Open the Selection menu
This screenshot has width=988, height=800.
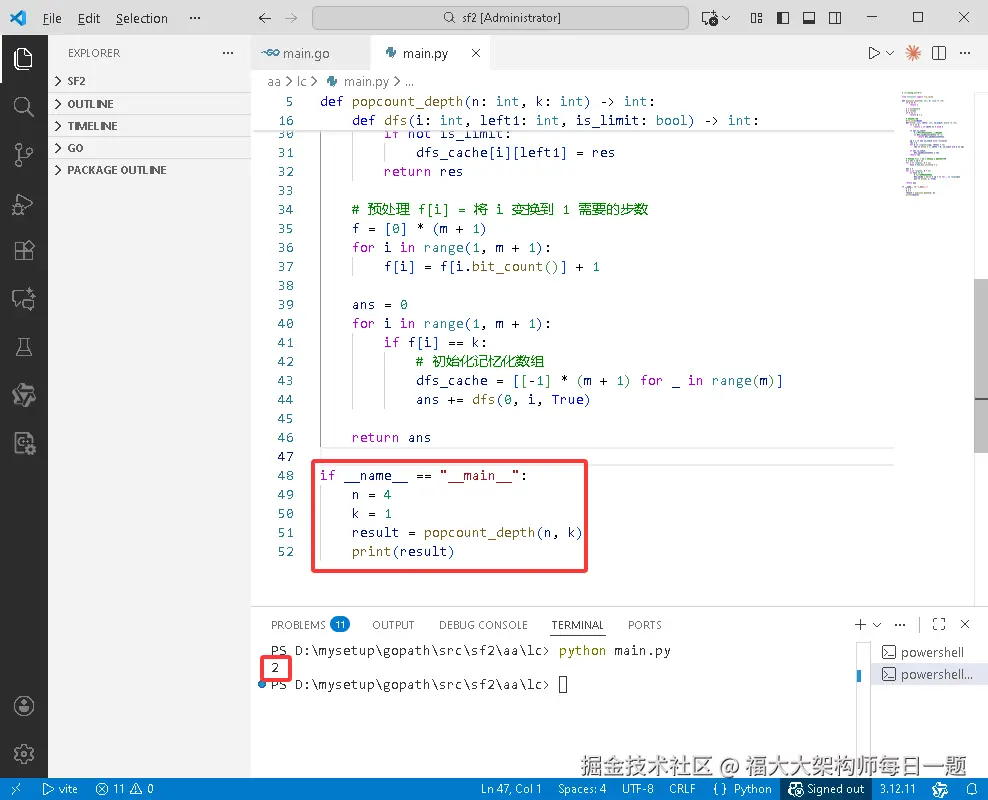pos(142,18)
